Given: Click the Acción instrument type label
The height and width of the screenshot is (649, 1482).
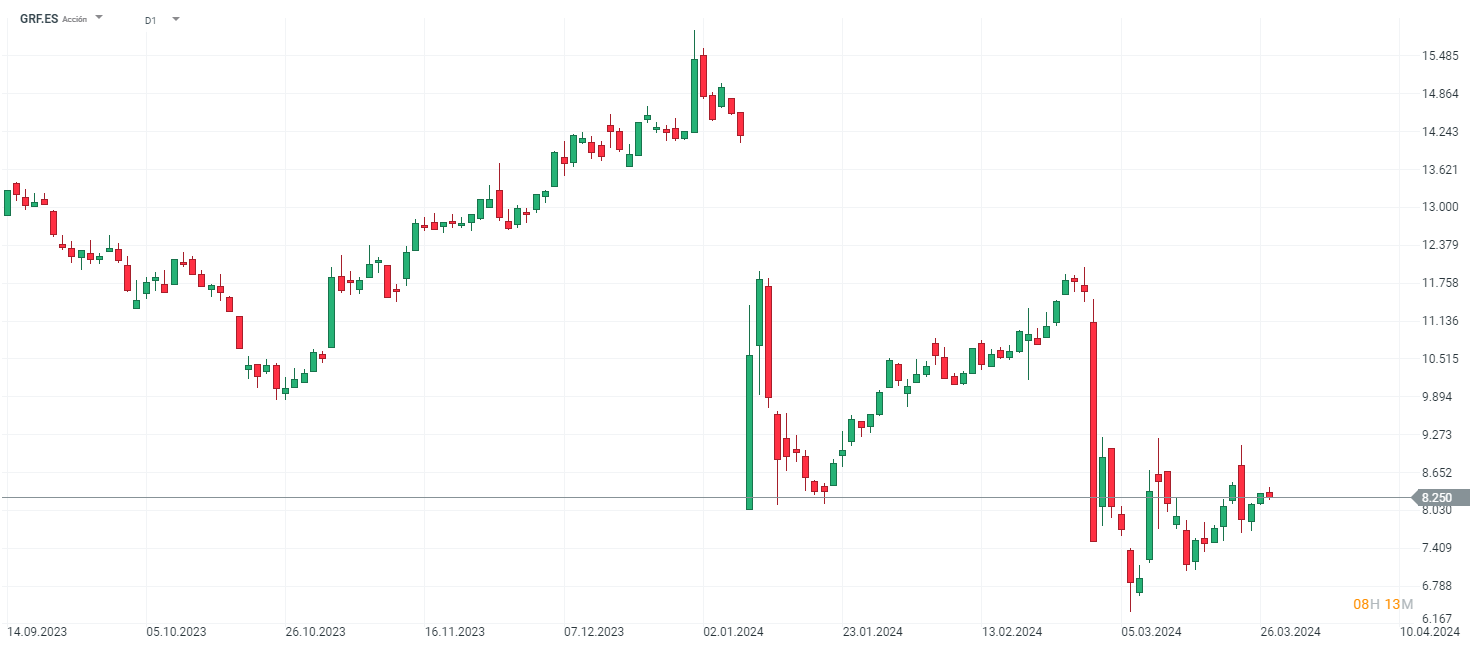Looking at the screenshot, I should tap(75, 20).
